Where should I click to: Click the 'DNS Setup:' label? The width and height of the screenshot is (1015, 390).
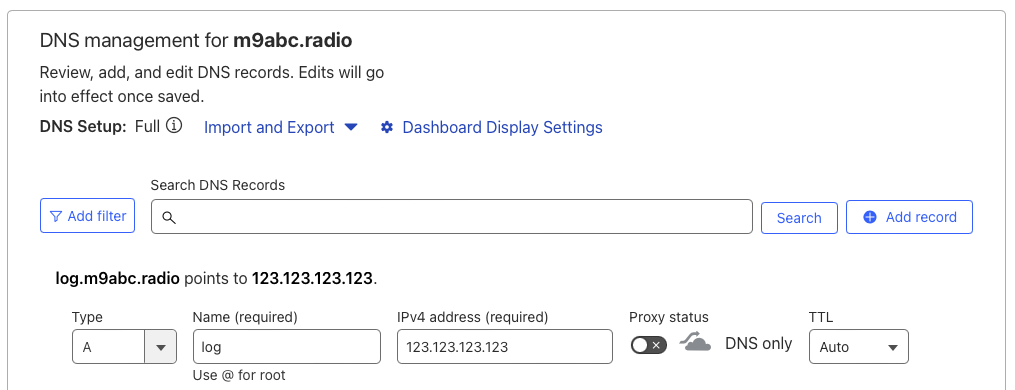pos(84,126)
